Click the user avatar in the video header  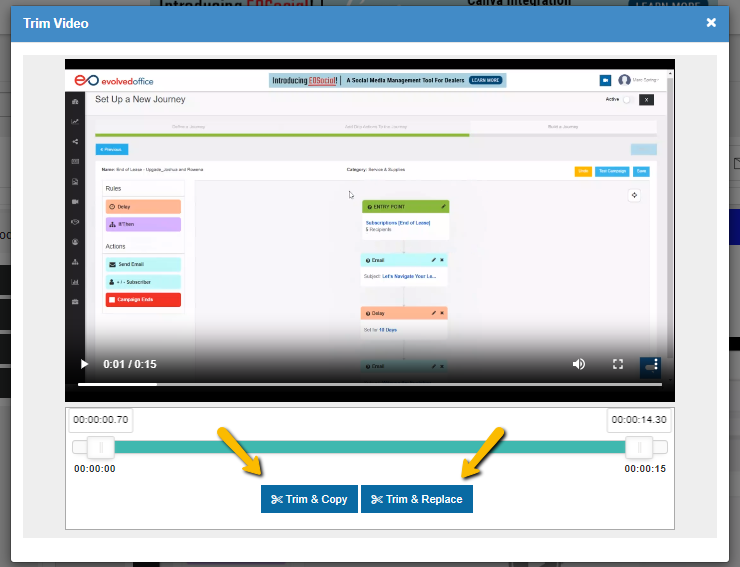(x=624, y=80)
